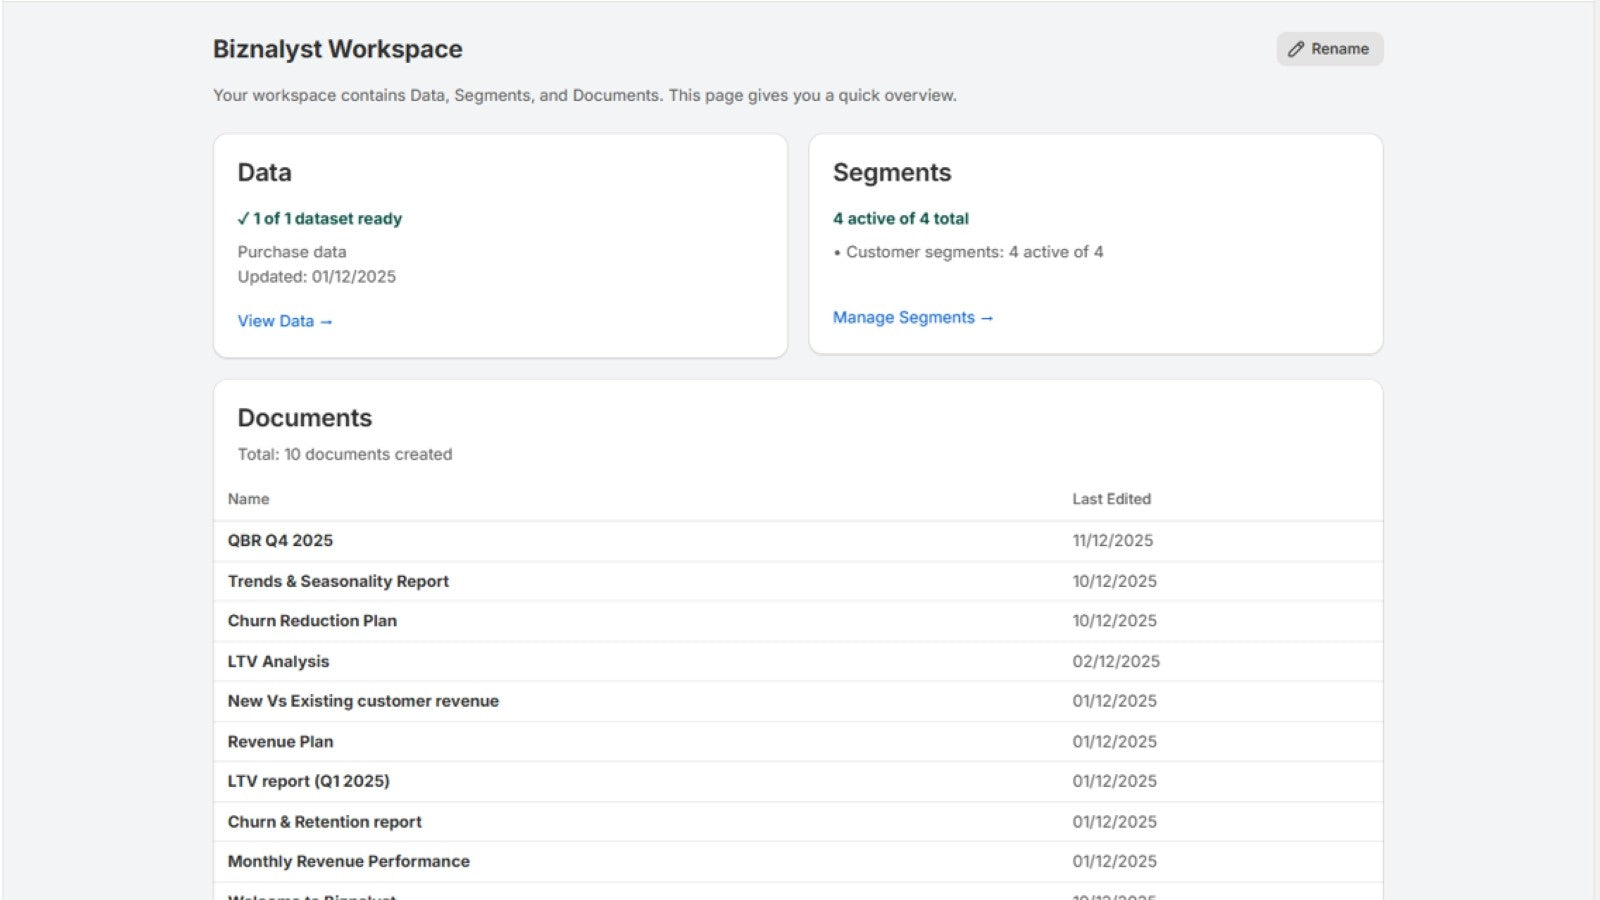Image resolution: width=1600 pixels, height=900 pixels.
Task: Open the LTV Analysis document
Action: pyautogui.click(x=278, y=661)
